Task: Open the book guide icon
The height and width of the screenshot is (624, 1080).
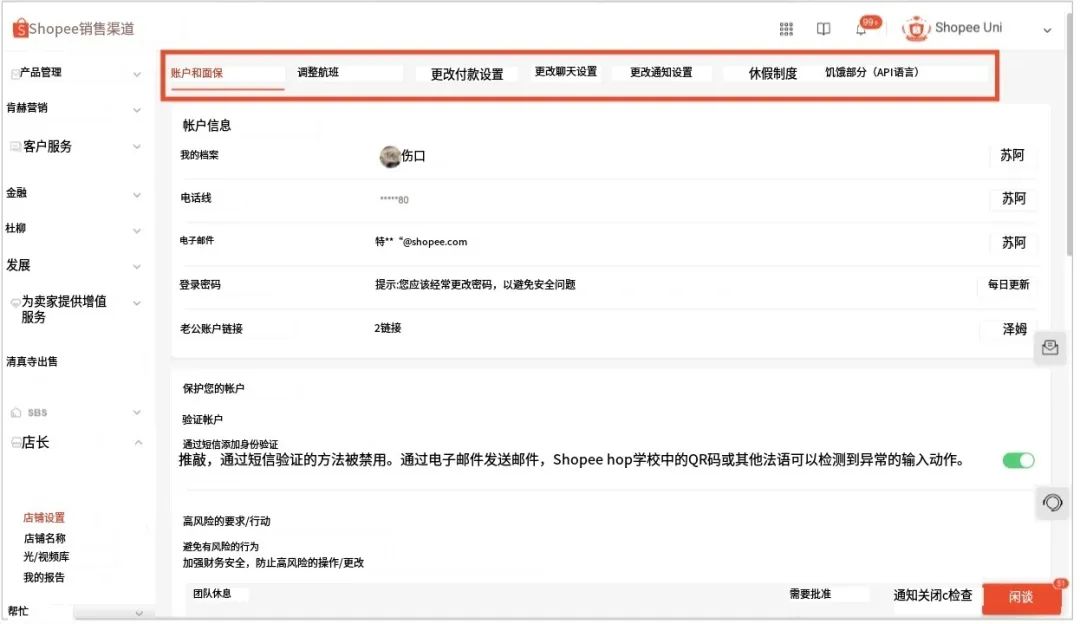Action: (823, 29)
